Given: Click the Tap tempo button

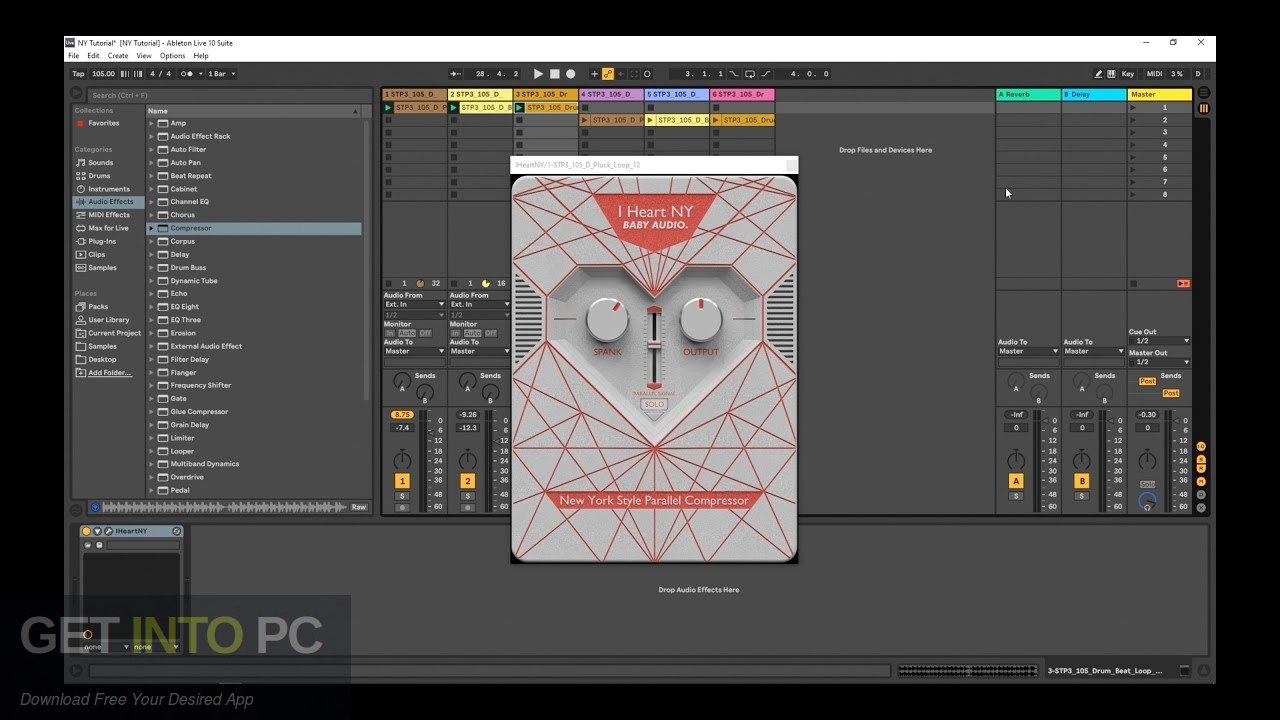Looking at the screenshot, I should pyautogui.click(x=78, y=74).
